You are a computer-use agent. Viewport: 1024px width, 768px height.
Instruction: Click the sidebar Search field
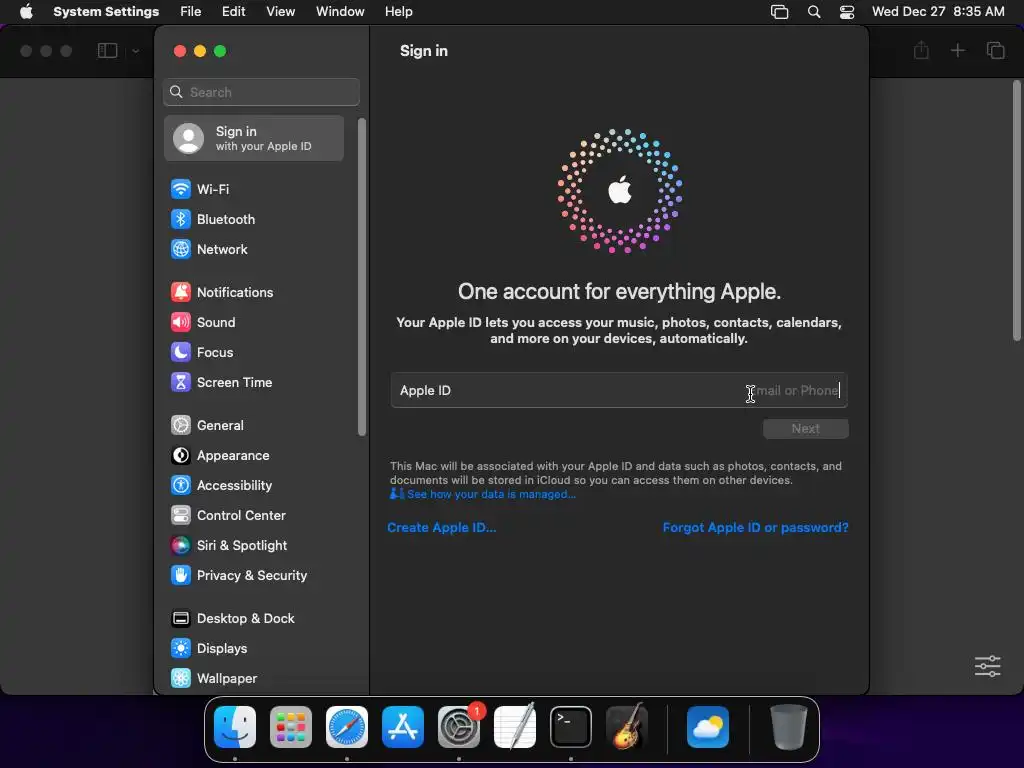(x=261, y=92)
